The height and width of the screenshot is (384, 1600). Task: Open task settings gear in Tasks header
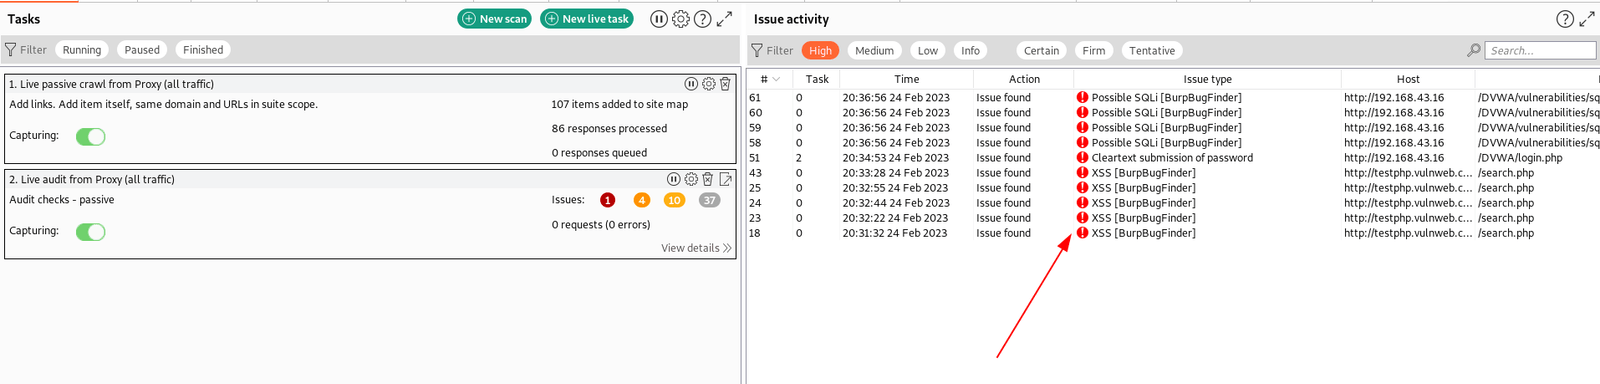681,19
